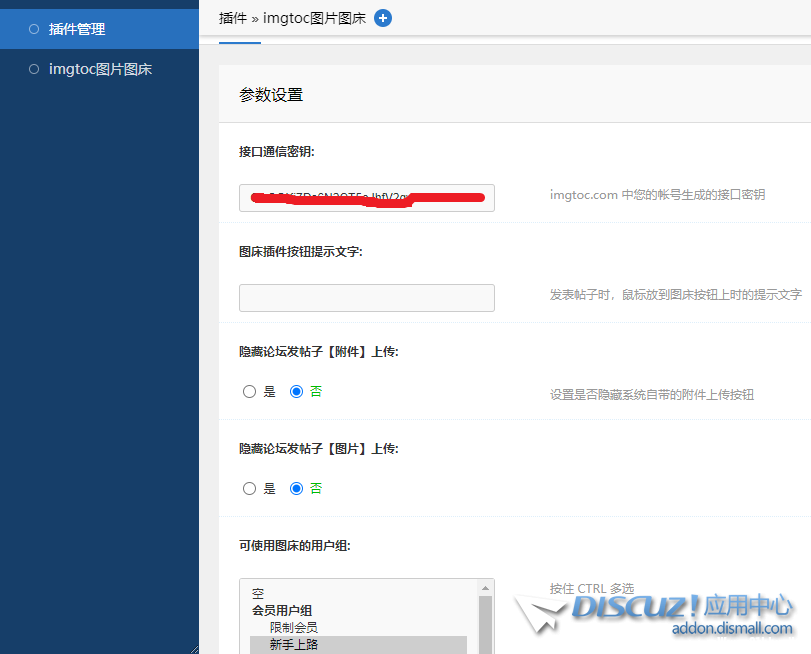Click the blue plus icon beside the breadcrumb
The width and height of the screenshot is (811, 654).
coord(383,18)
